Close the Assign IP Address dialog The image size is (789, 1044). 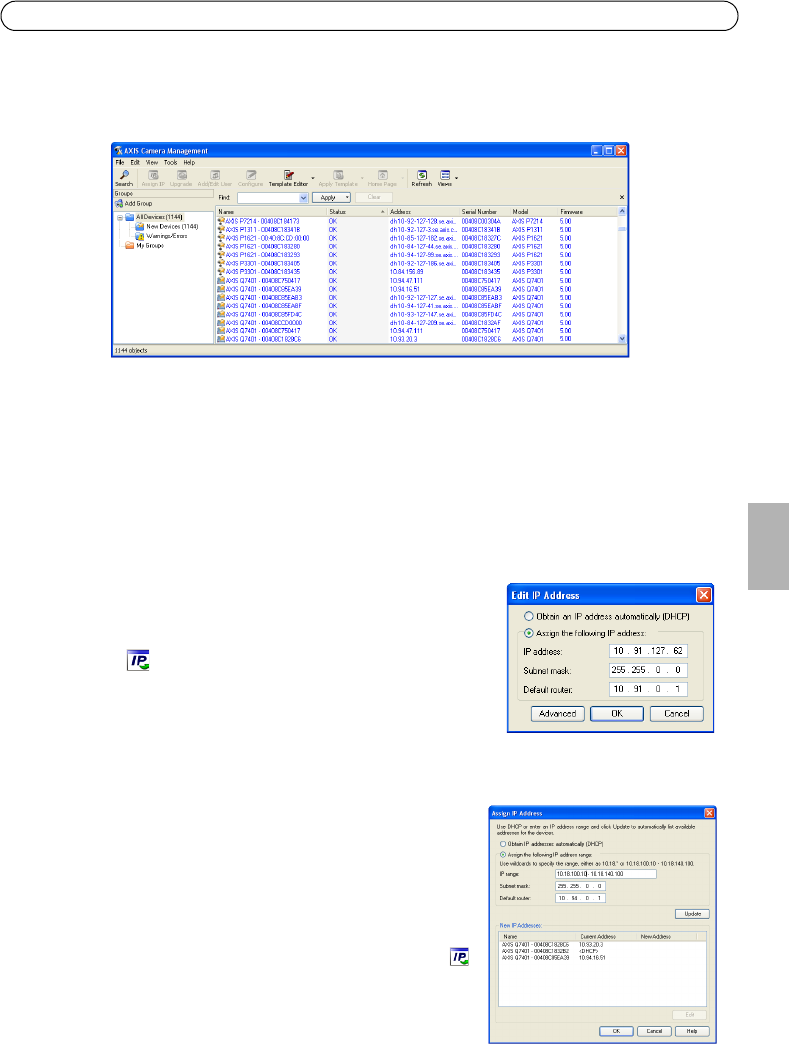[710, 813]
